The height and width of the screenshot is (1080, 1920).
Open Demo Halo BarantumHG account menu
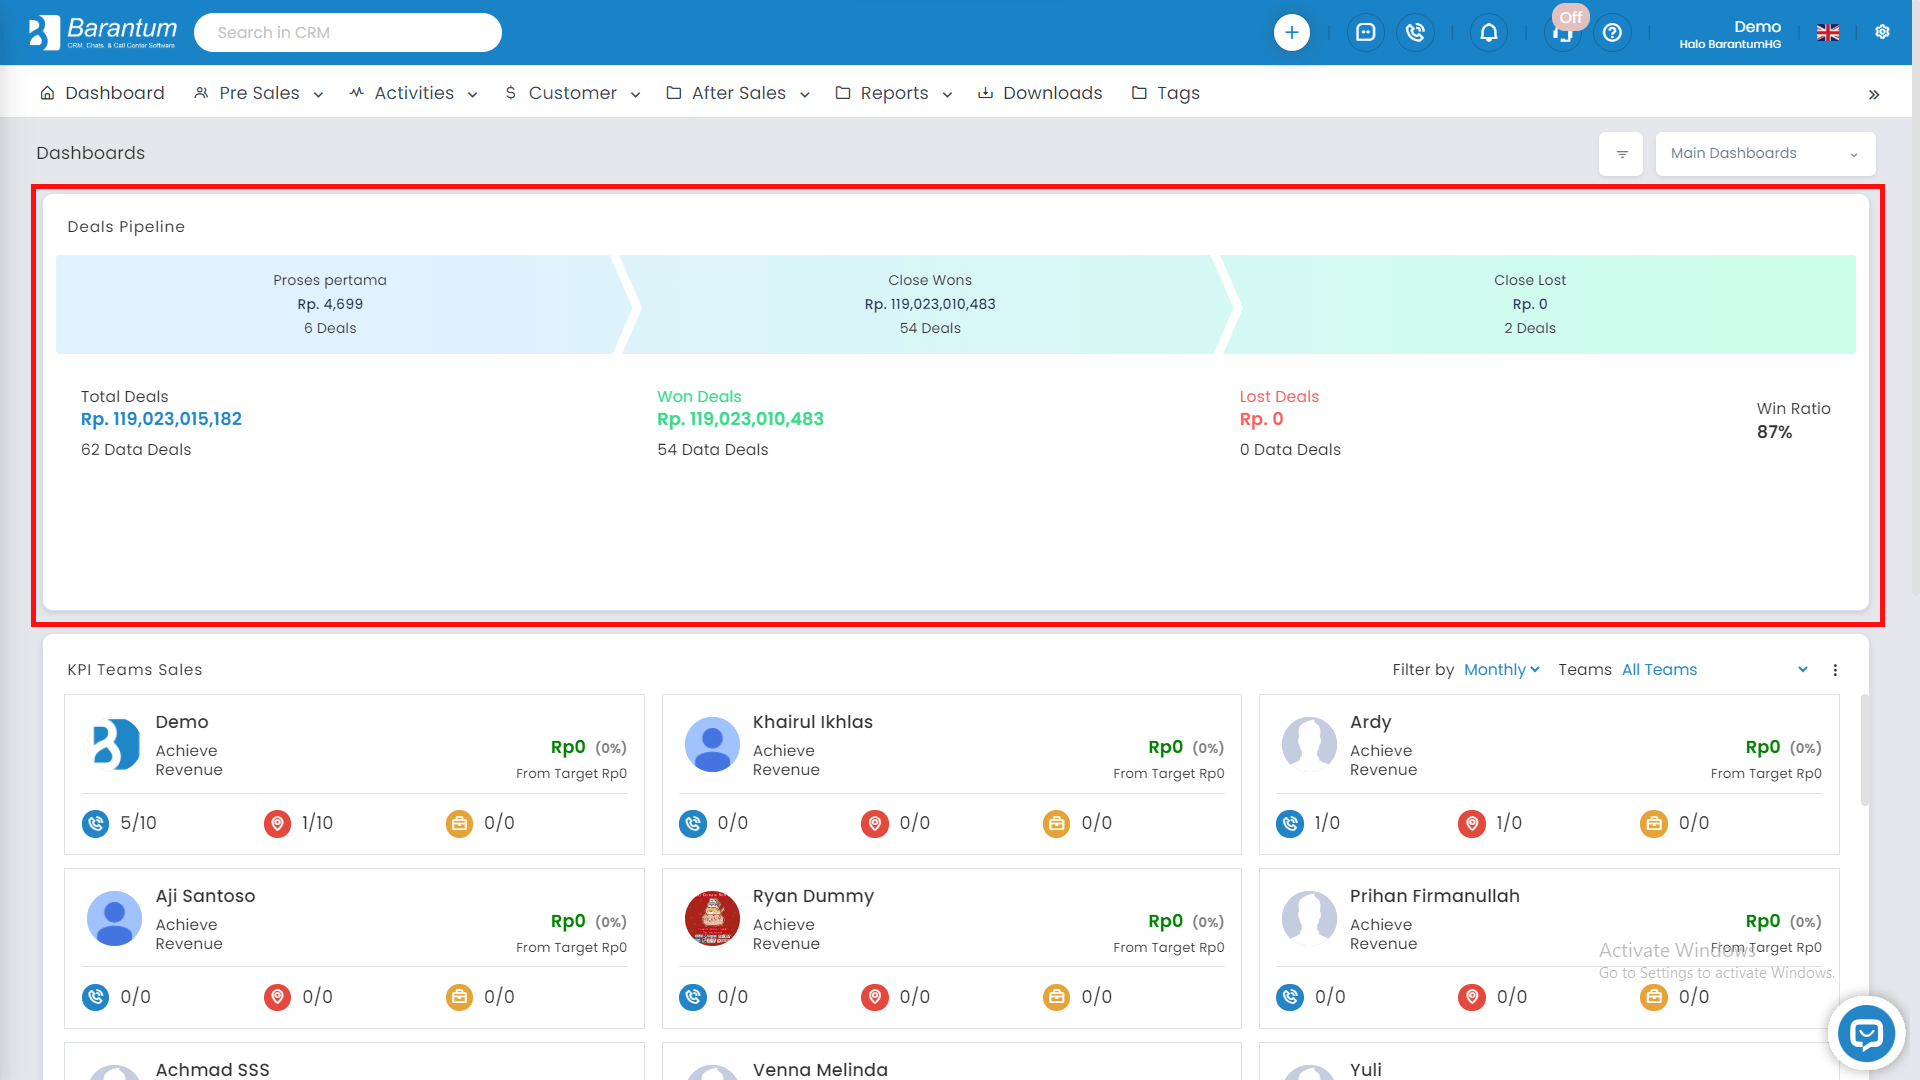(1730, 33)
